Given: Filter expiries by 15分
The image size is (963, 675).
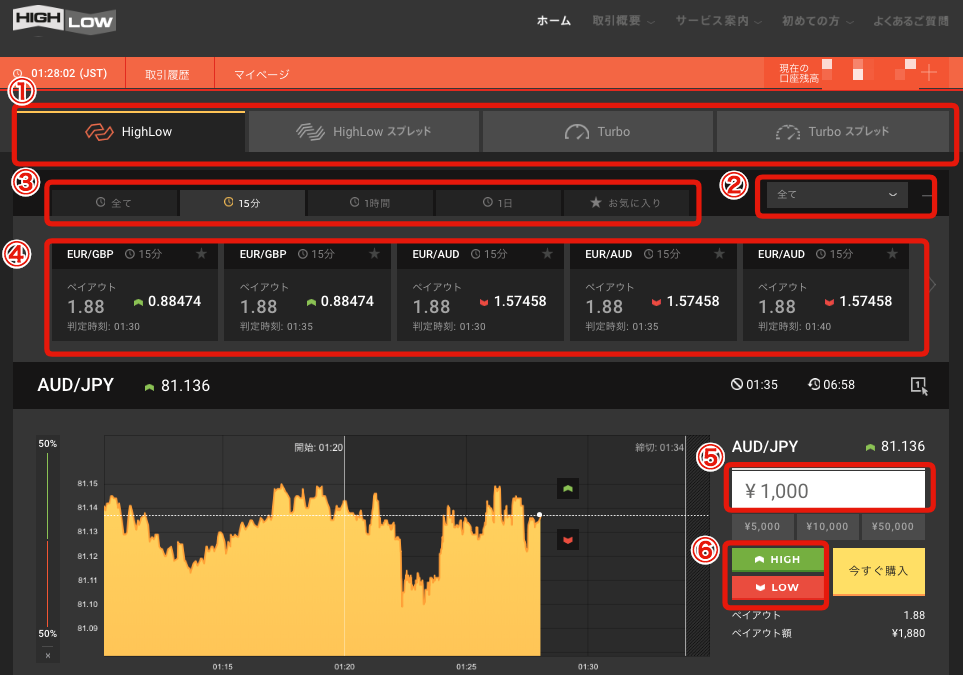Looking at the screenshot, I should point(242,203).
